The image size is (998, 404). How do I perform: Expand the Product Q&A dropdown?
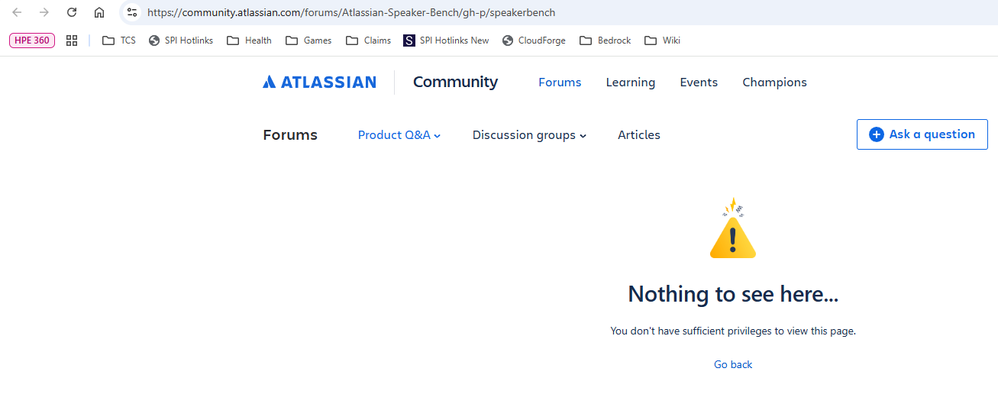(399, 135)
